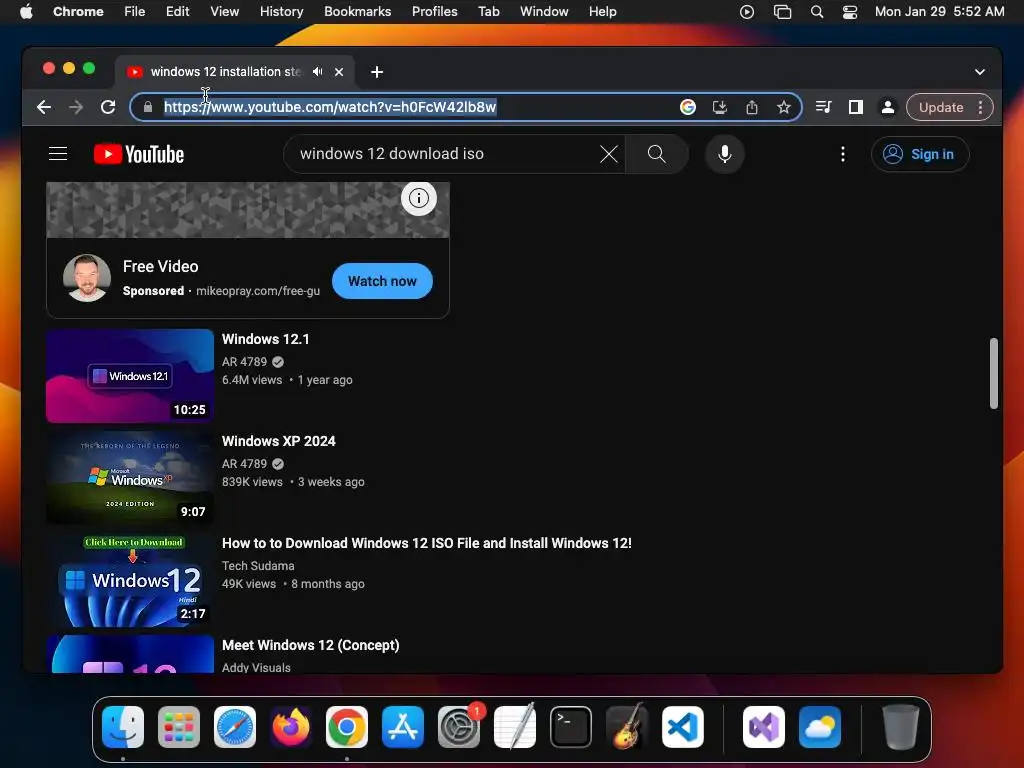Bookmark this tab with the star
Screen dimensions: 1024x768
784,107
